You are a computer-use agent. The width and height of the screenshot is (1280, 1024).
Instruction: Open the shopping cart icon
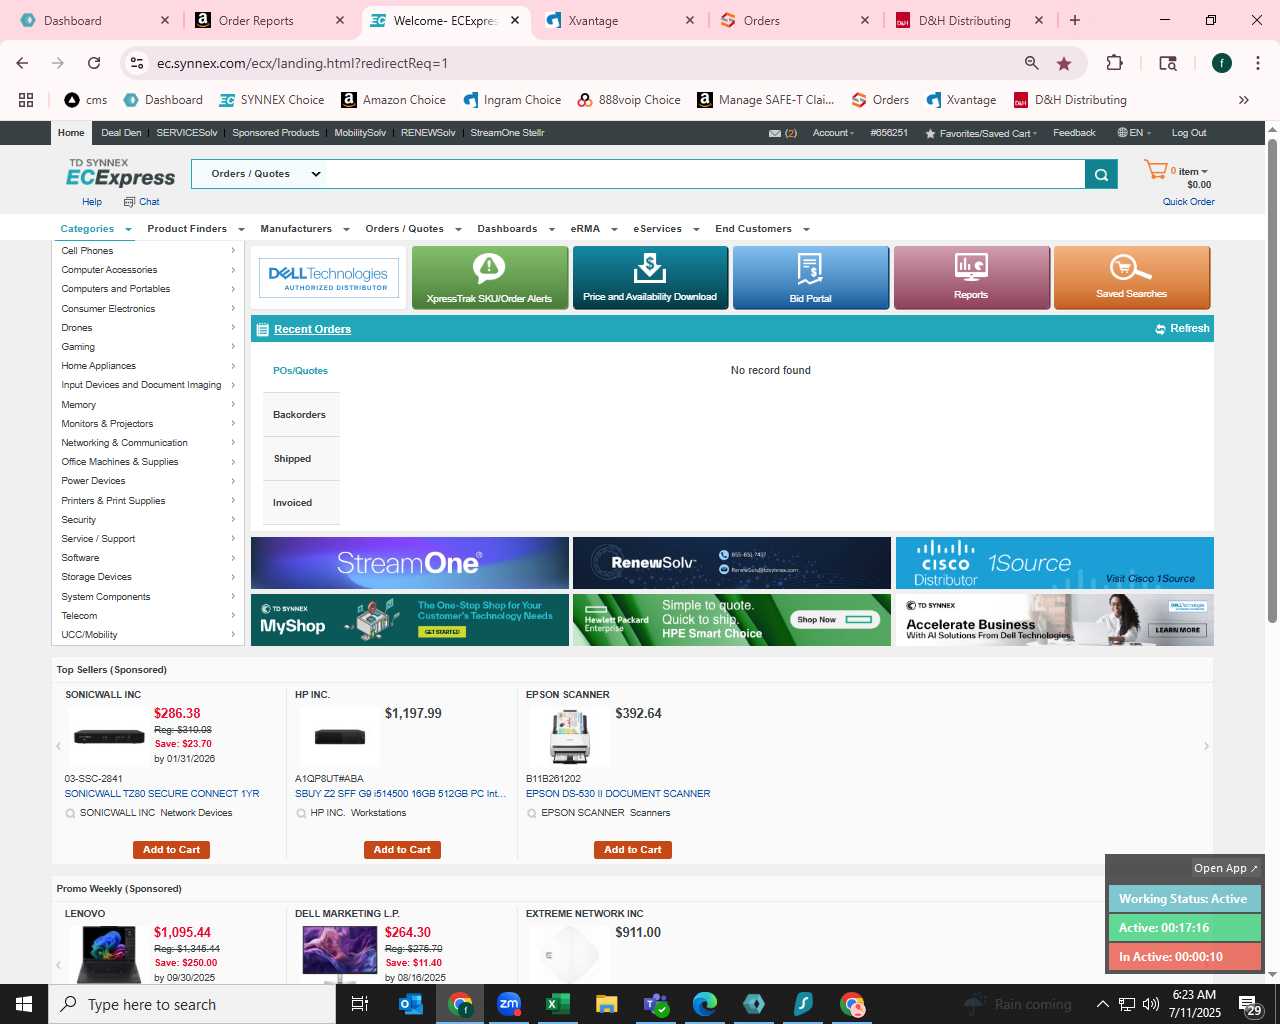[1156, 170]
